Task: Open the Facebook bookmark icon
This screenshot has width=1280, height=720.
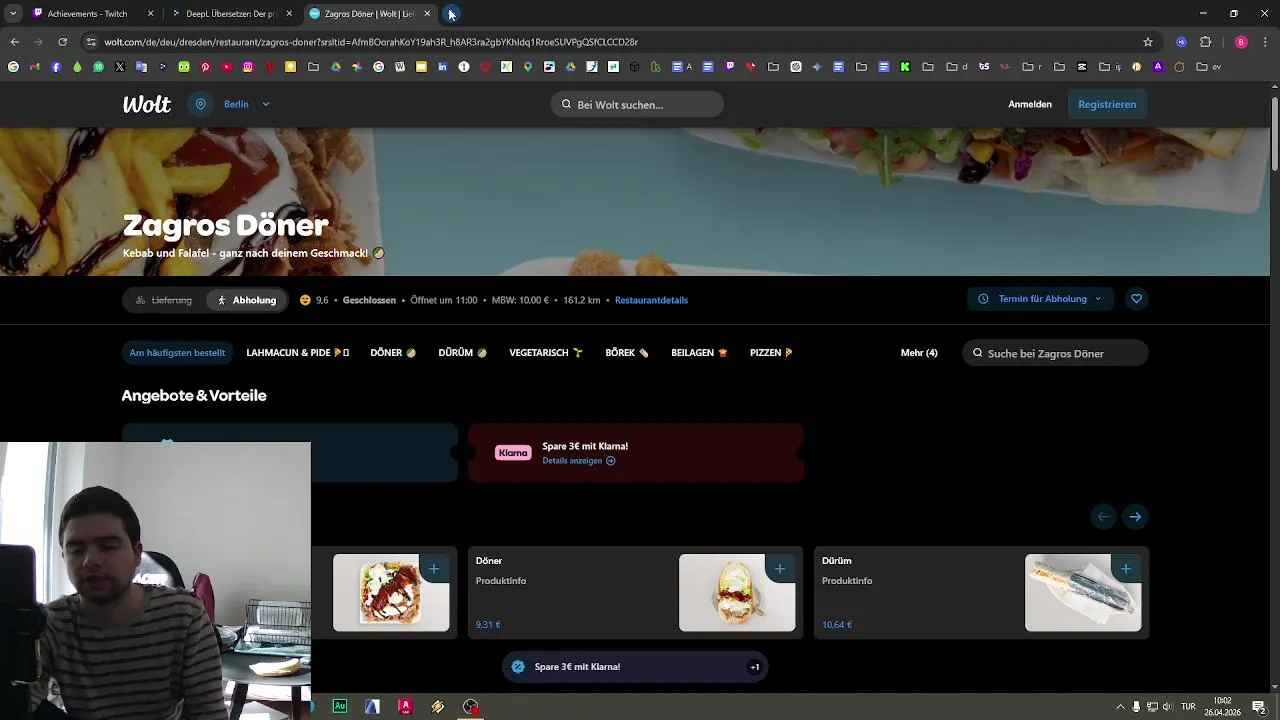Action: click(x=56, y=67)
